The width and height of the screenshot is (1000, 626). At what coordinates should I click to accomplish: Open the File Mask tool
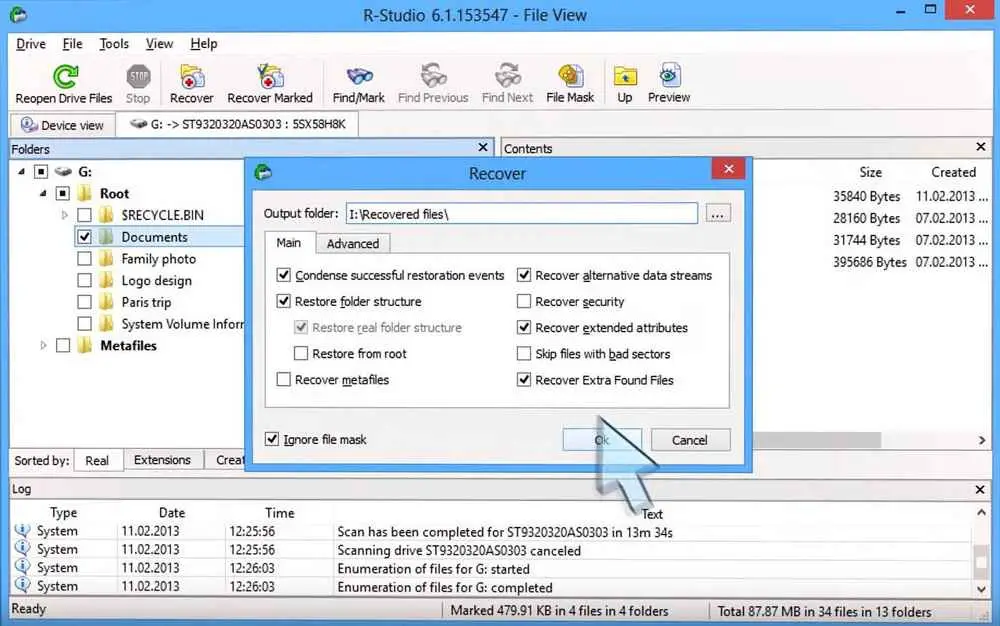pyautogui.click(x=570, y=76)
